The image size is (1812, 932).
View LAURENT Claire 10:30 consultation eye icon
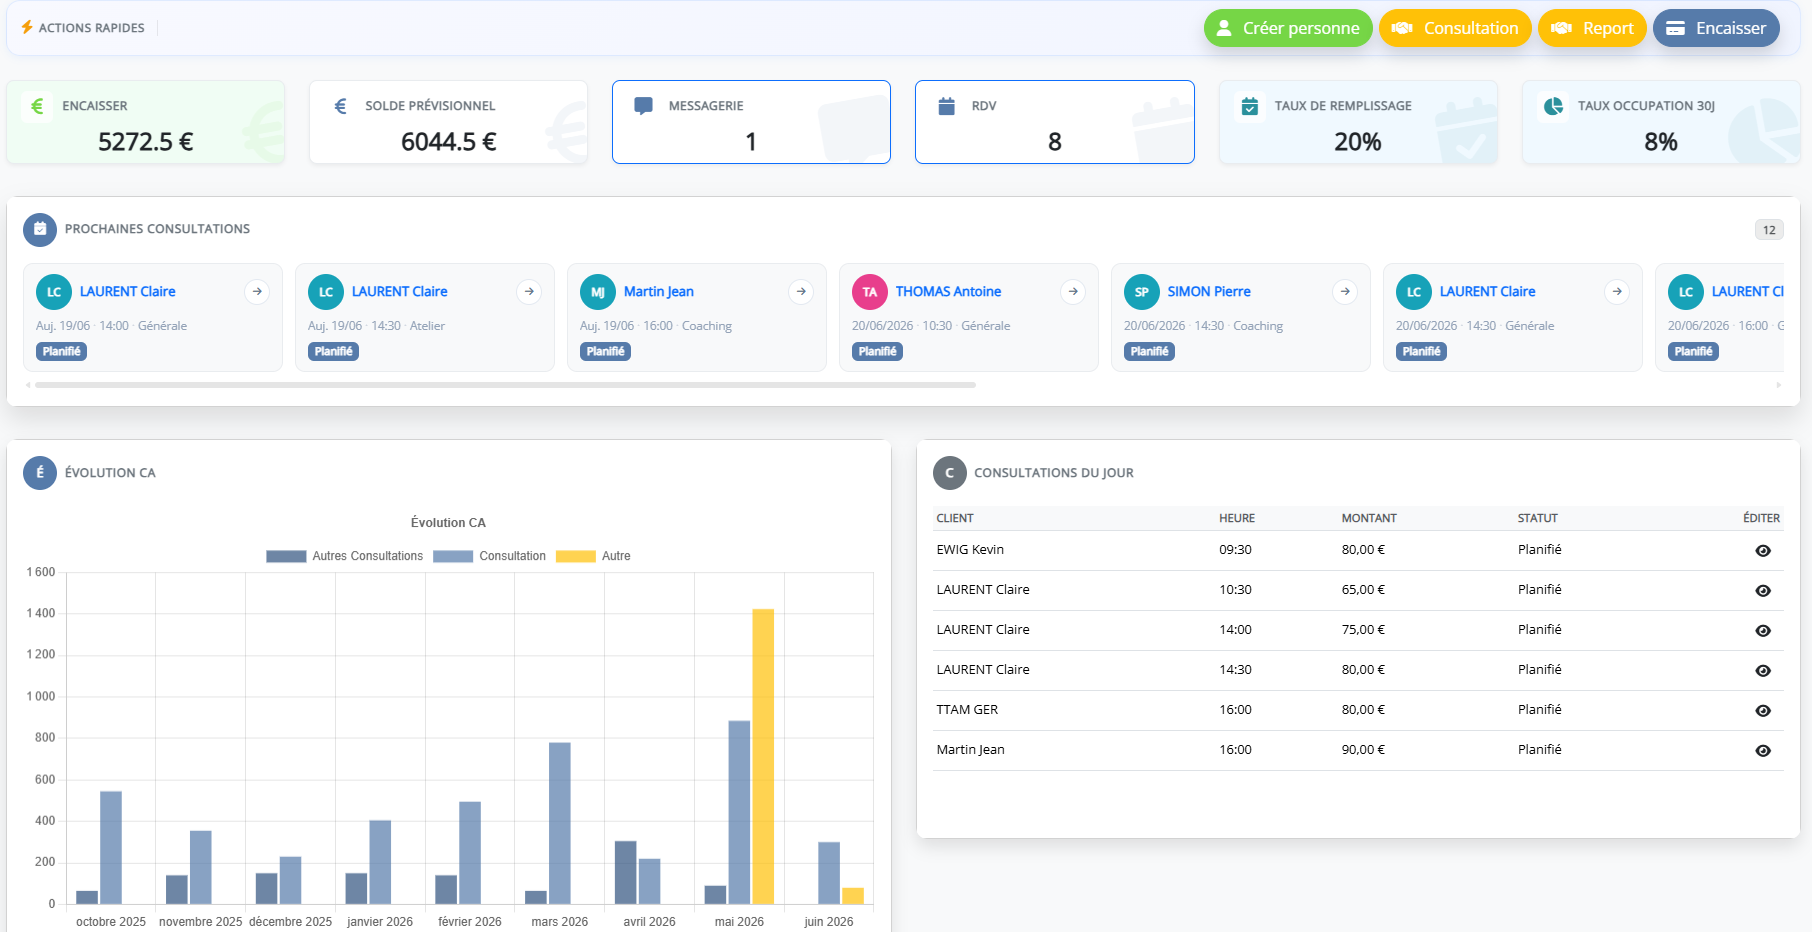(x=1763, y=591)
